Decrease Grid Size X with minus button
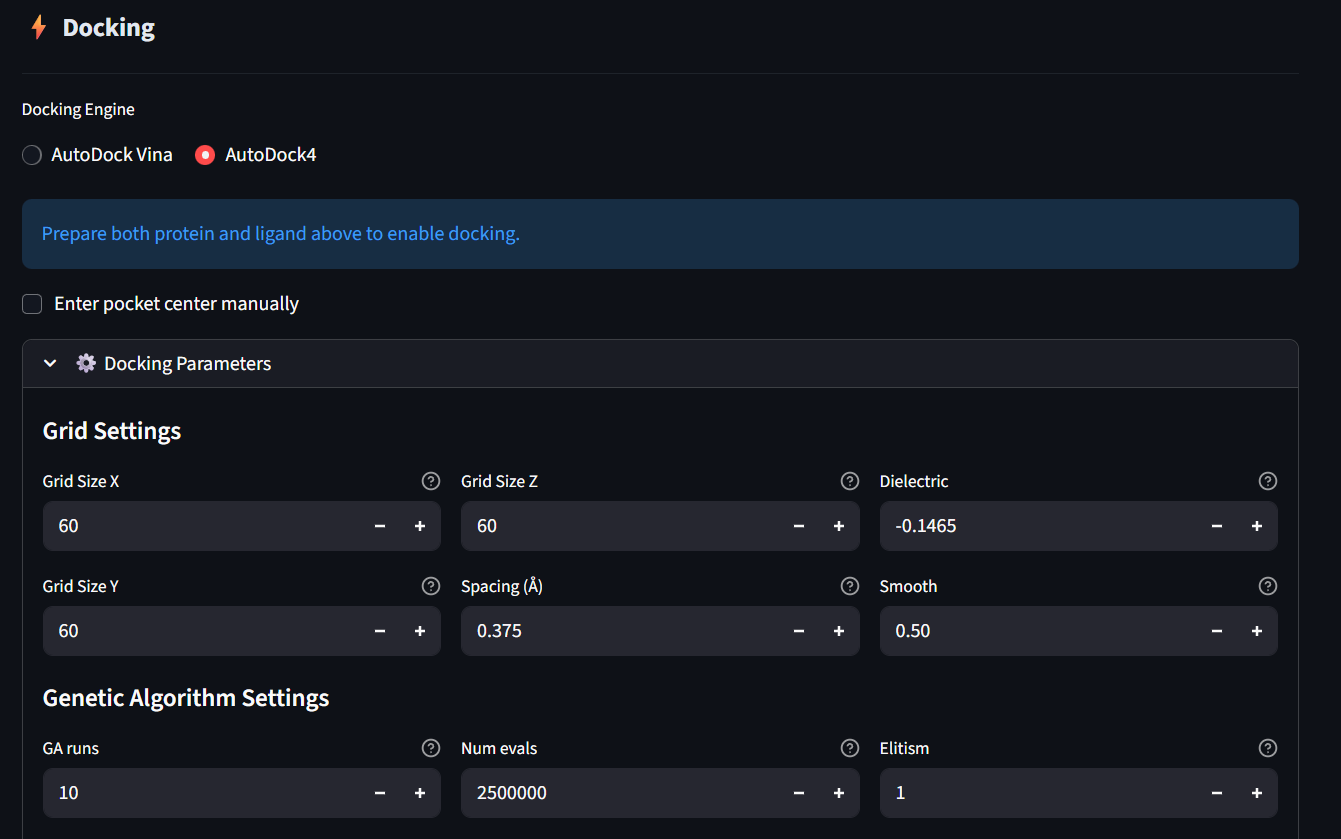Viewport: 1341px width, 839px height. pos(380,526)
